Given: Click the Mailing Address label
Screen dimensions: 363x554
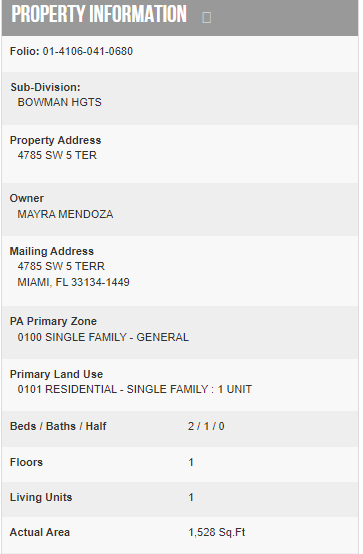Looking at the screenshot, I should pos(52,251).
